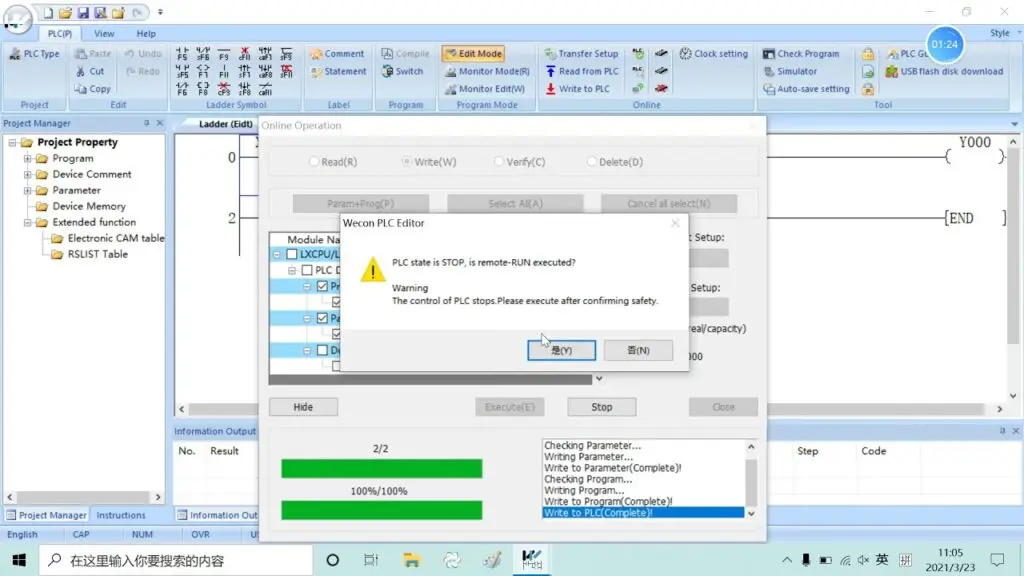Confirm remote-RUN with the 是(Y) button
This screenshot has height=576, width=1024.
coord(561,350)
